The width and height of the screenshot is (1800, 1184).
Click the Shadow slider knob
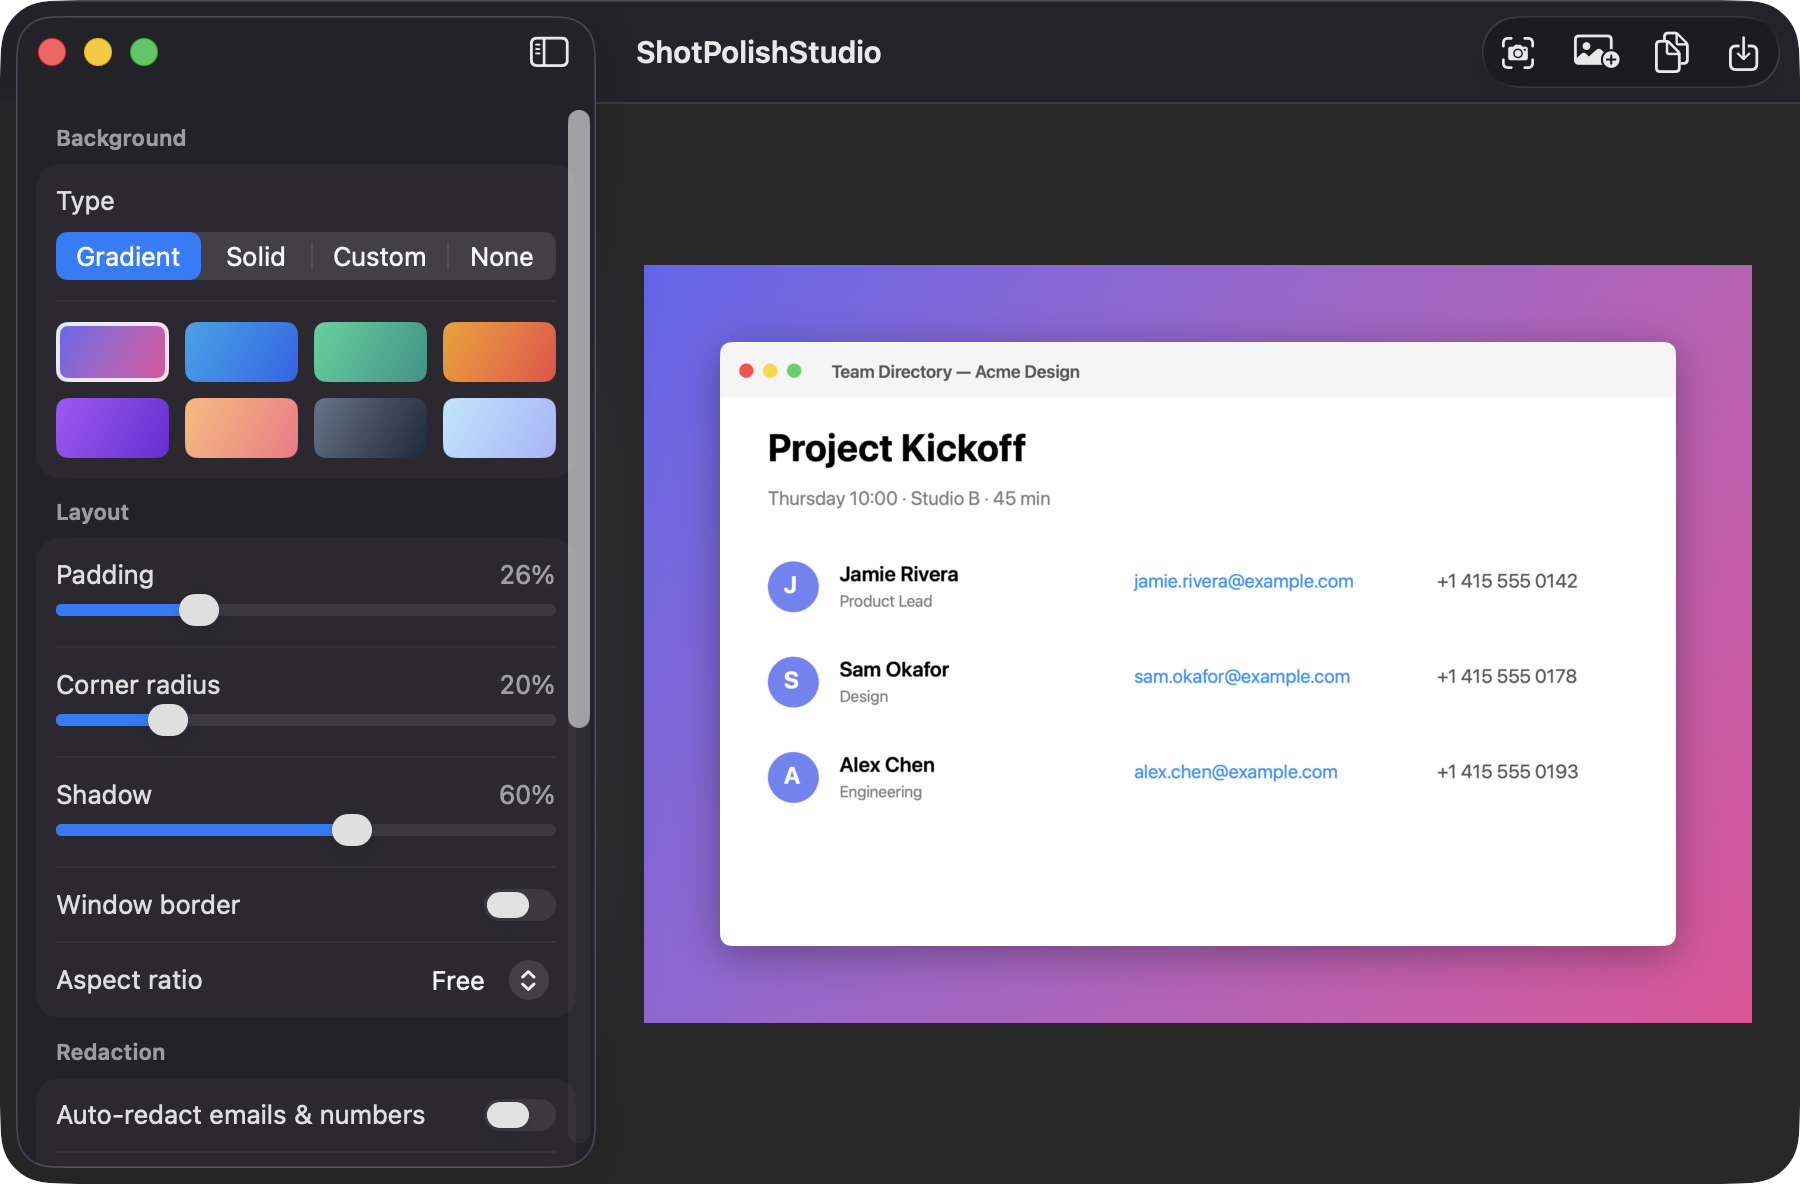(x=352, y=830)
